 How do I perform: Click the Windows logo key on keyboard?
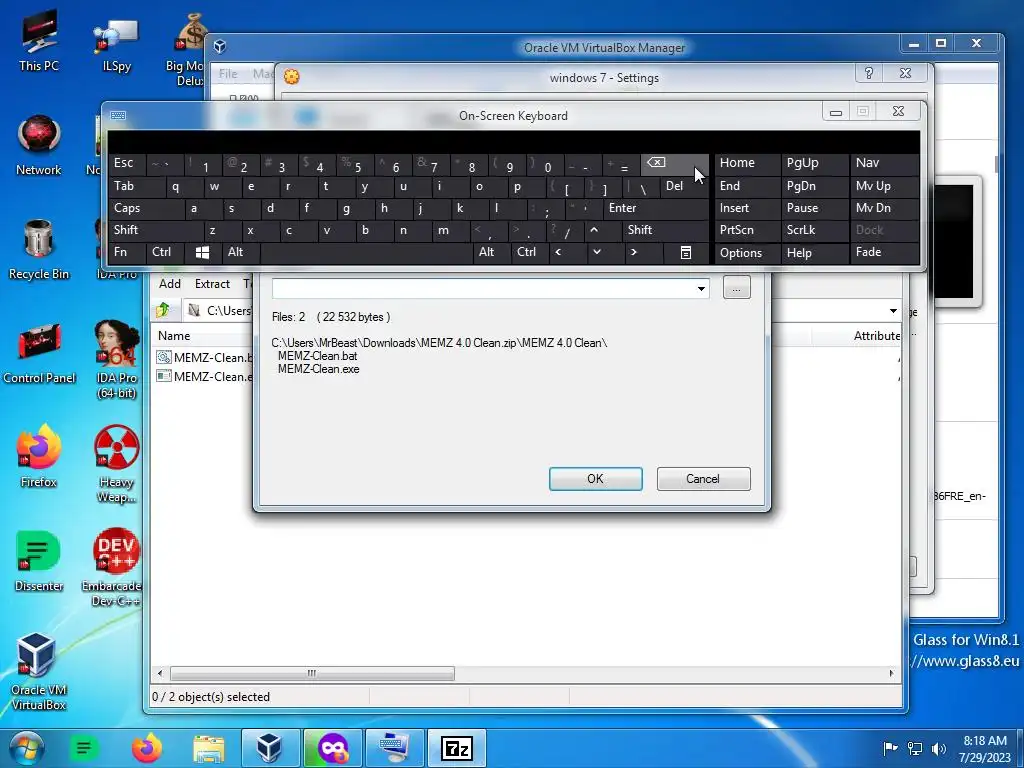click(202, 252)
